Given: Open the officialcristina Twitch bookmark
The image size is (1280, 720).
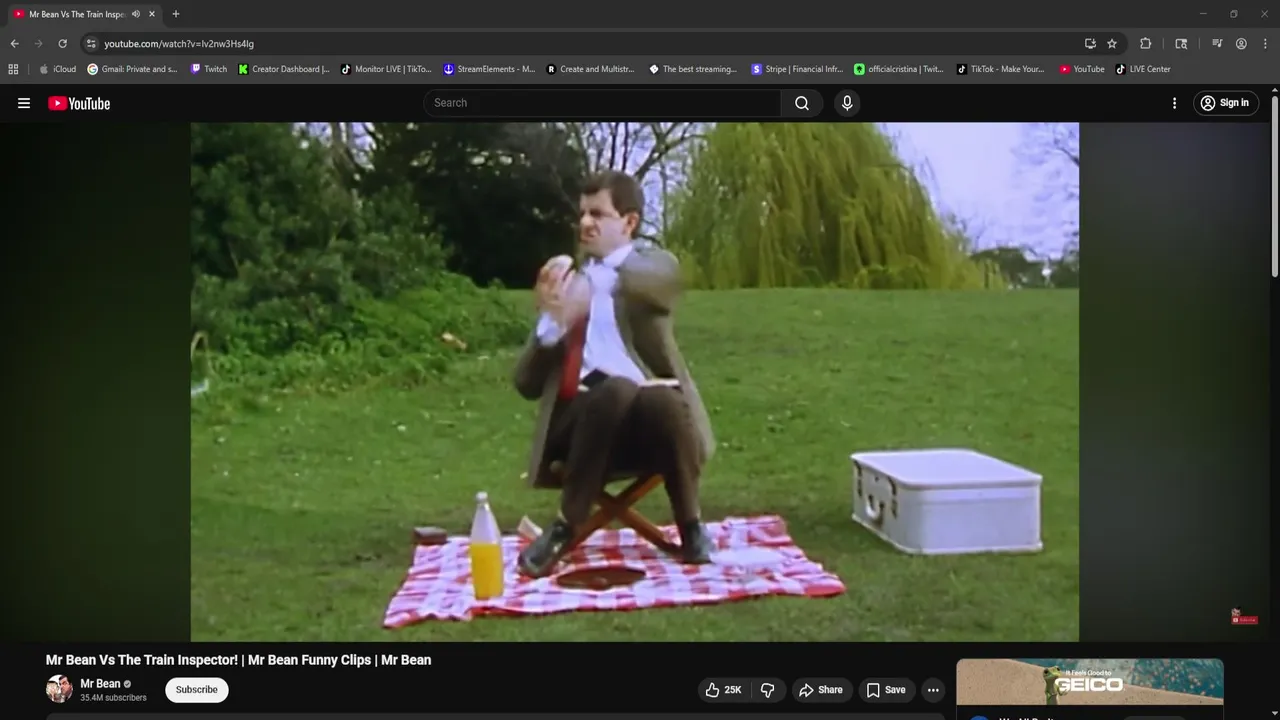Looking at the screenshot, I should click(x=899, y=69).
